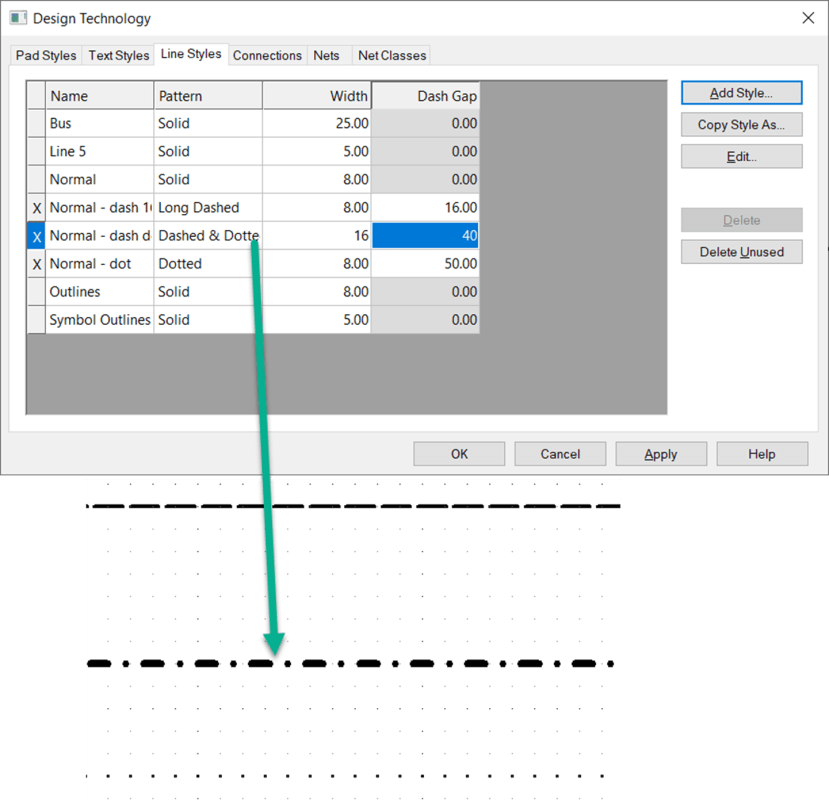Click the Pattern column header

click(x=208, y=96)
